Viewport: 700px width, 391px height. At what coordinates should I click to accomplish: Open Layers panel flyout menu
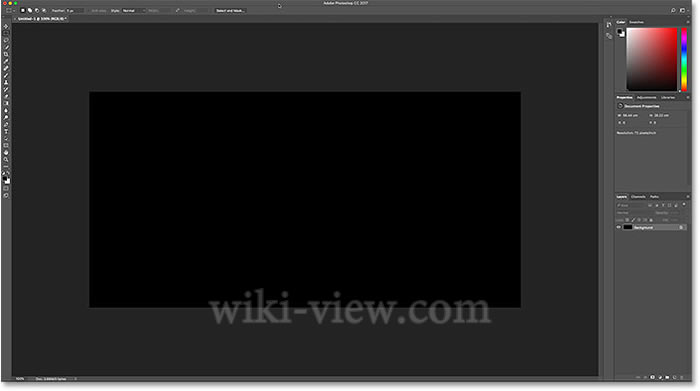(688, 196)
